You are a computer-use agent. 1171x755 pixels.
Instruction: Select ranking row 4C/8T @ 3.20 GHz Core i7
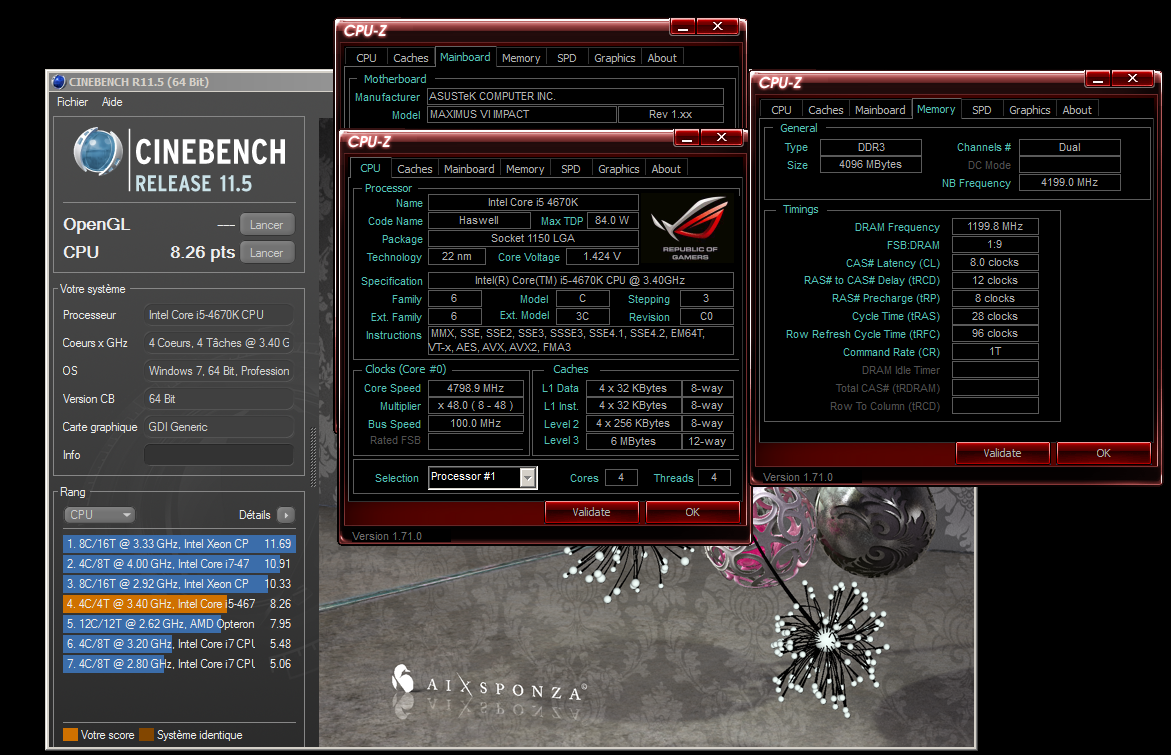[x=179, y=644]
